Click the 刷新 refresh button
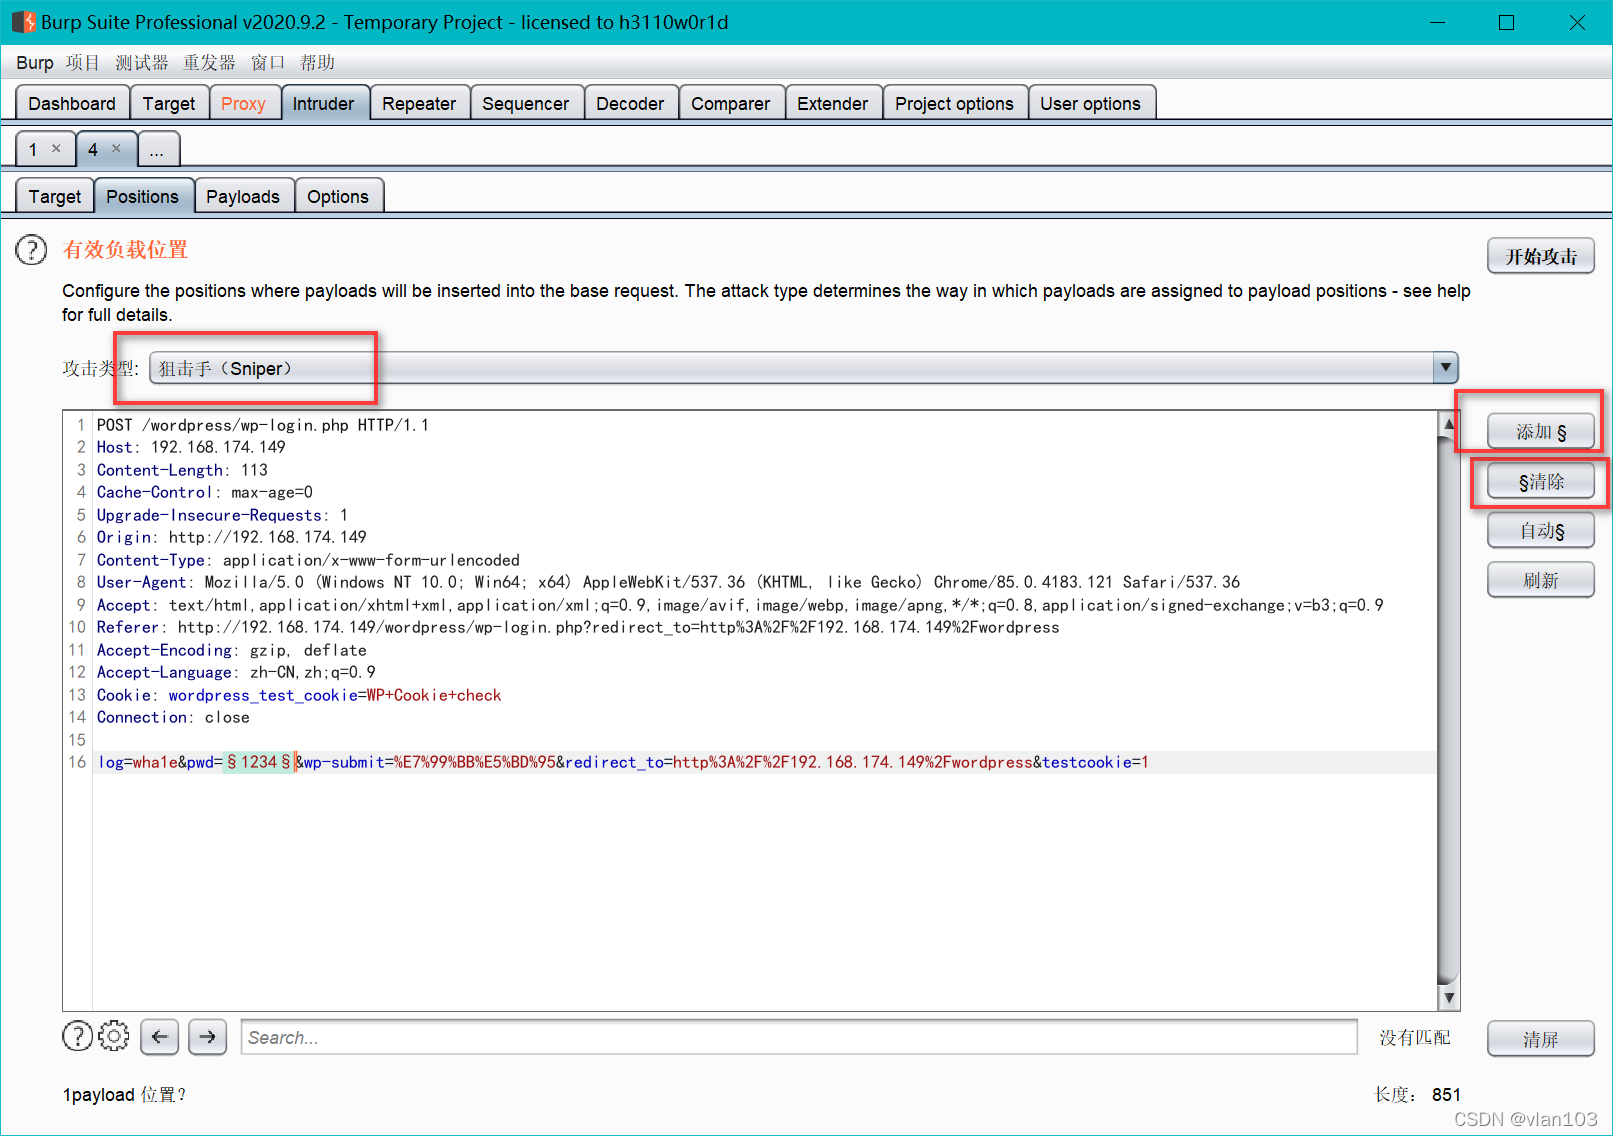The image size is (1613, 1136). (1541, 580)
